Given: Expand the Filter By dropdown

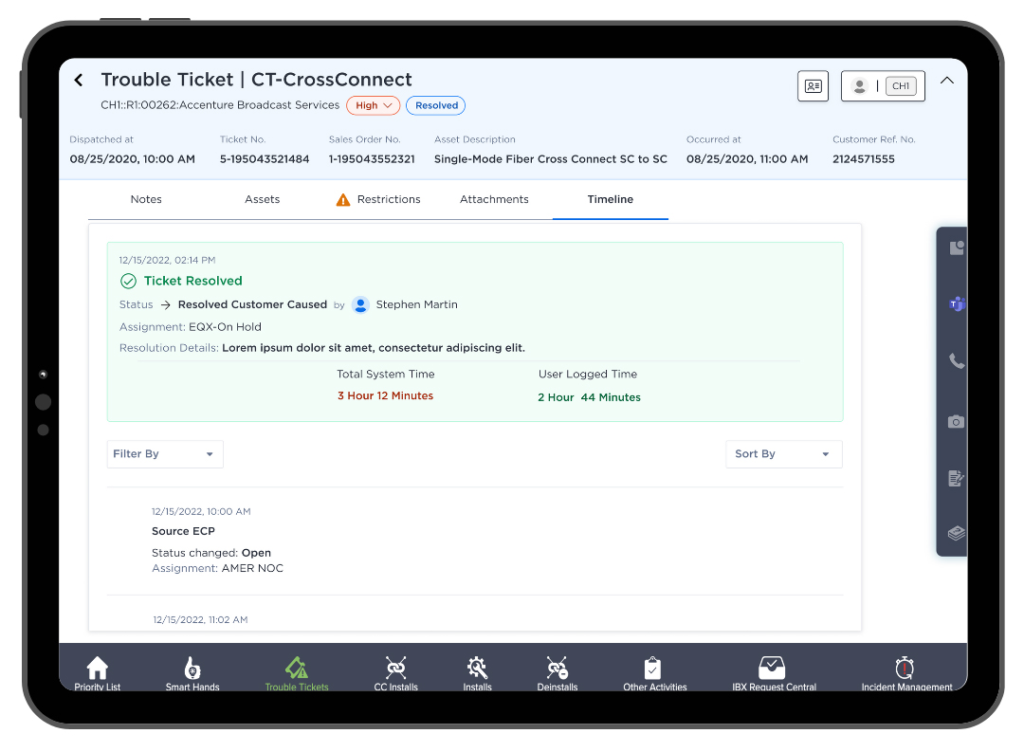Looking at the screenshot, I should click(x=165, y=454).
